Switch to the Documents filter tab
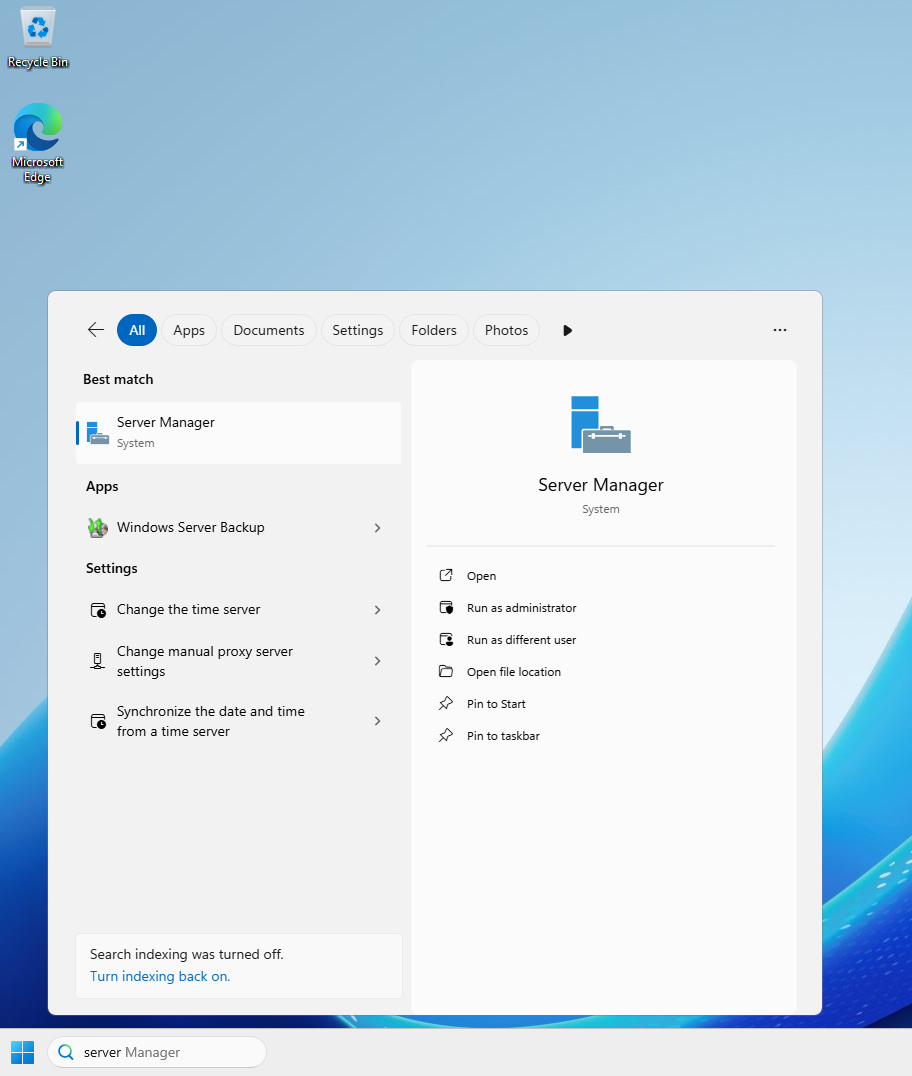Viewport: 912px width, 1076px height. (x=268, y=330)
